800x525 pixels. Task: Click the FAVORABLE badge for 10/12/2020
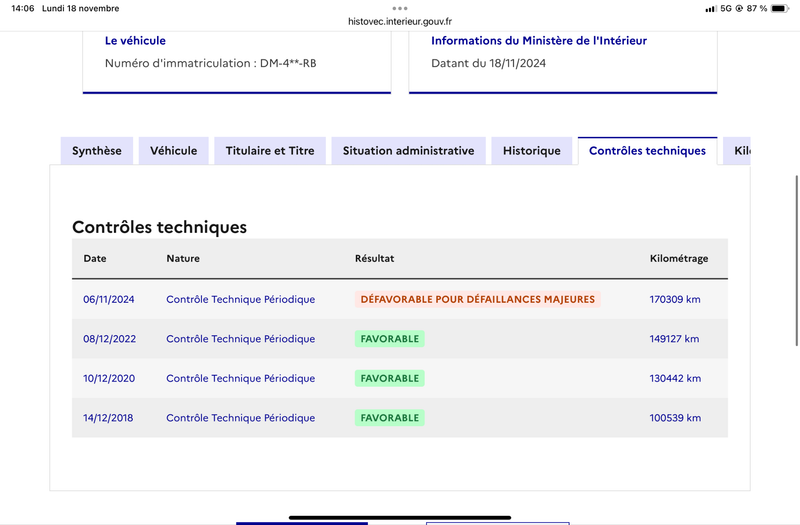390,379
